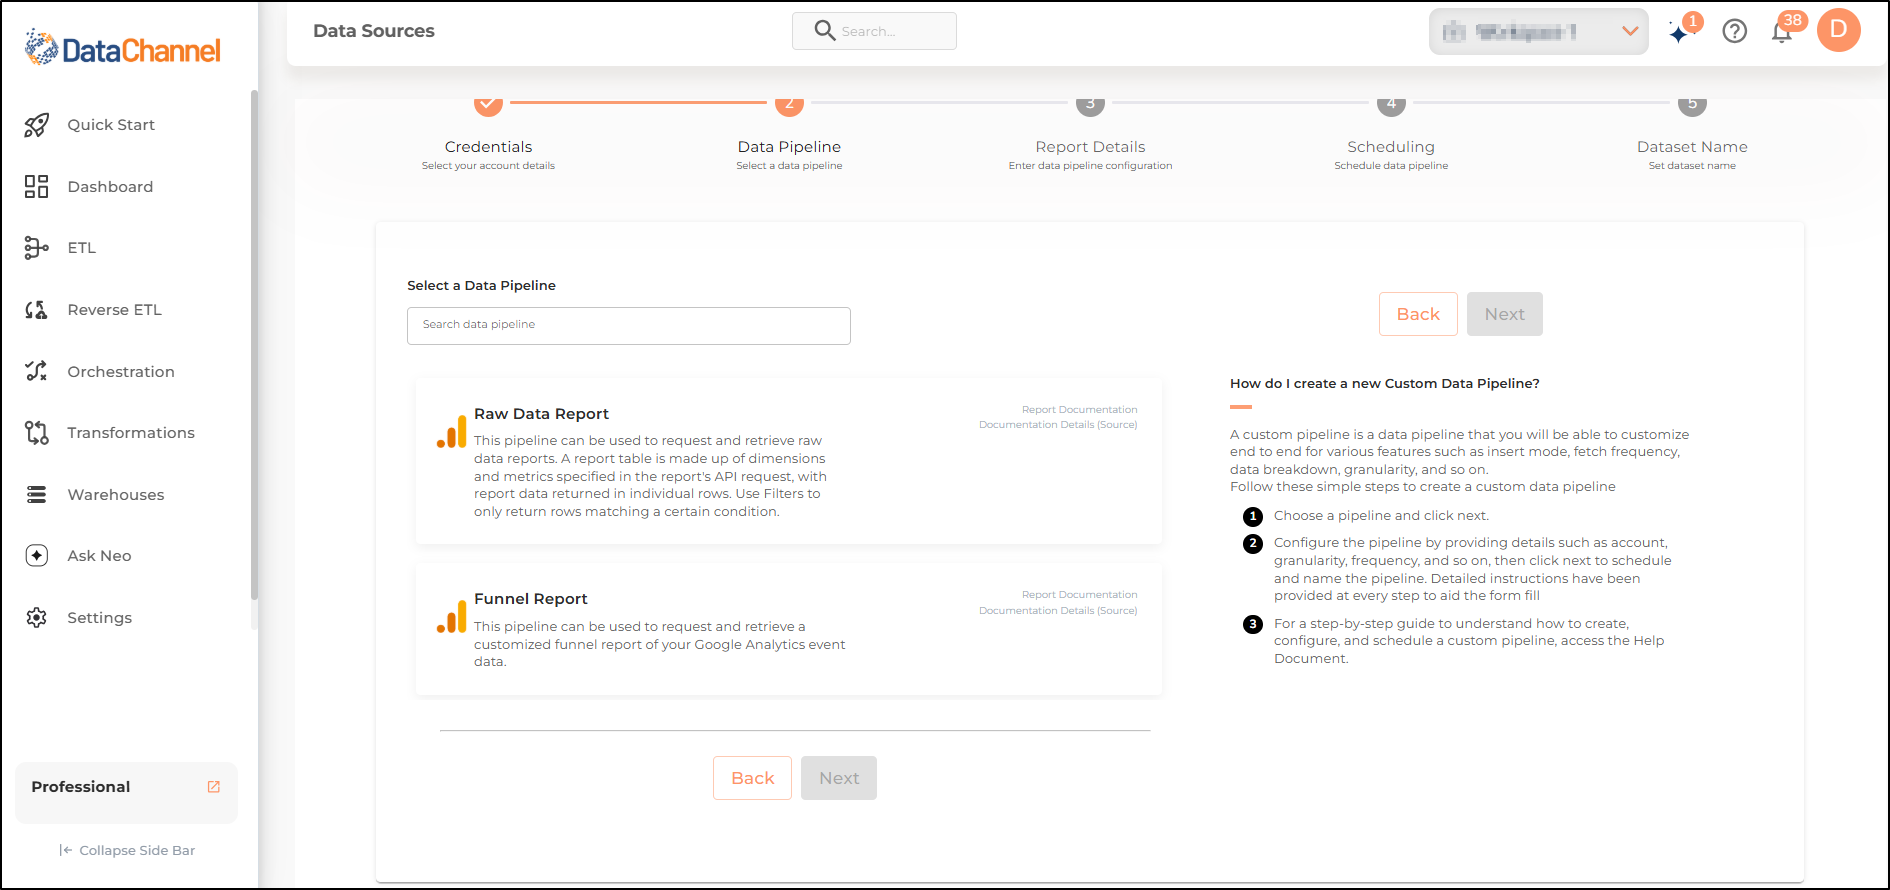Click the Professional plan card
This screenshot has height=890, width=1890.
(x=126, y=793)
